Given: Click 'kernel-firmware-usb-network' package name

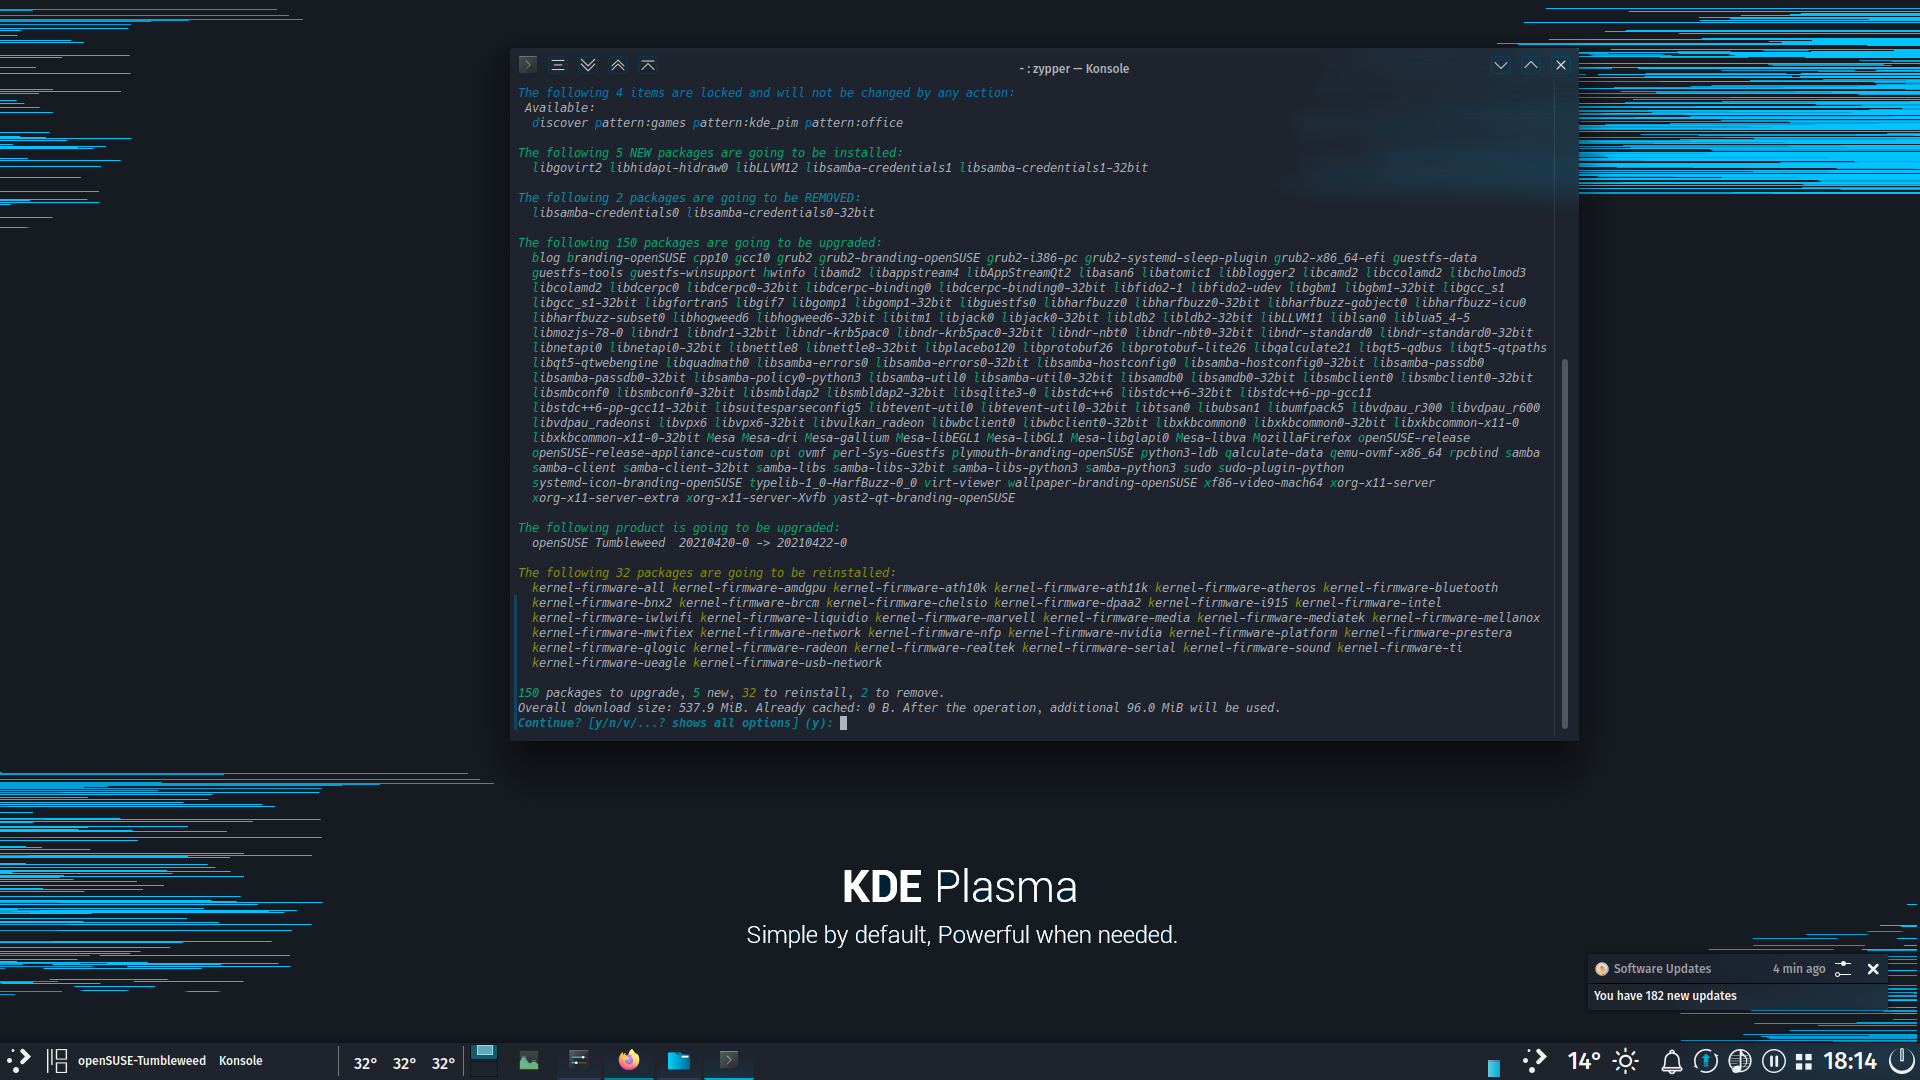Looking at the screenshot, I should pos(788,663).
